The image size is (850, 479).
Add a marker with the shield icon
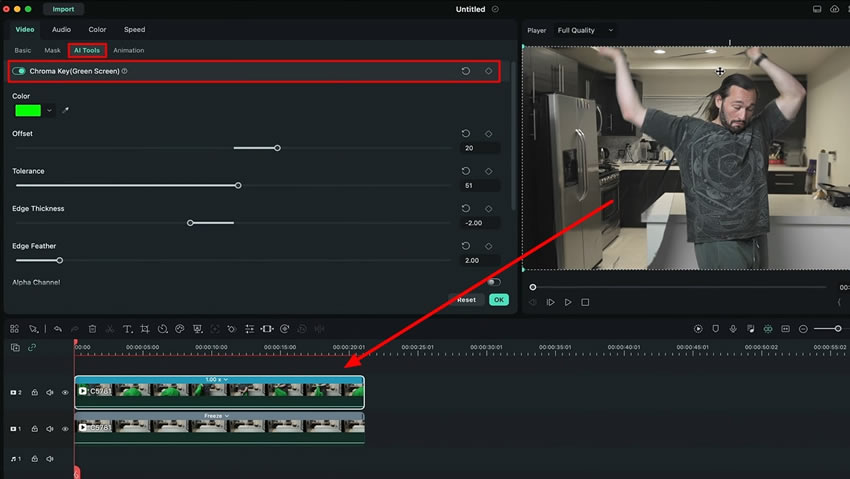tap(716, 329)
